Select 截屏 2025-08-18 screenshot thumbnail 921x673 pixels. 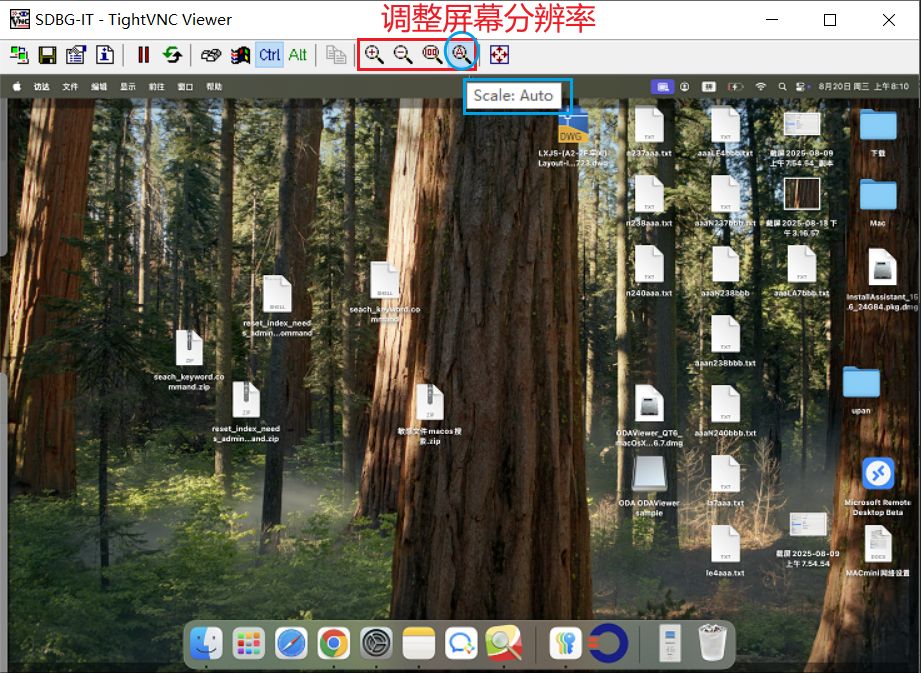pyautogui.click(x=802, y=194)
